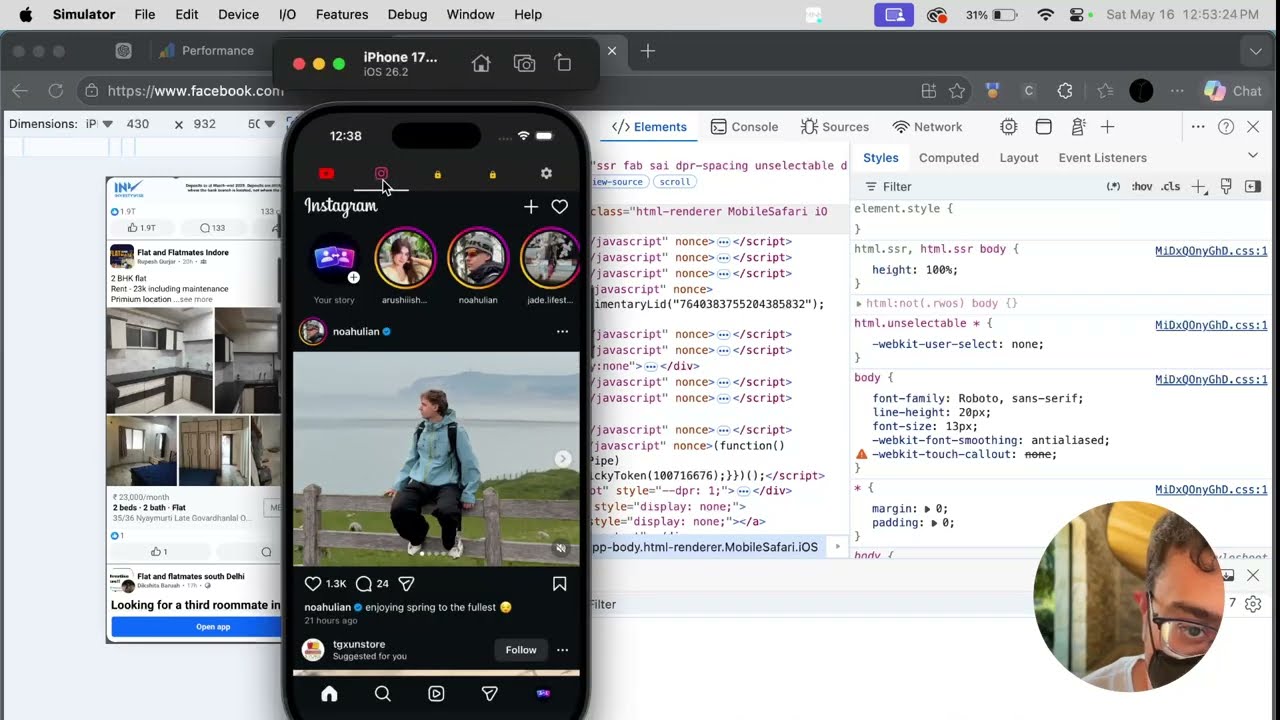
Task: Click the Styles Filter input field
Action: (980, 187)
